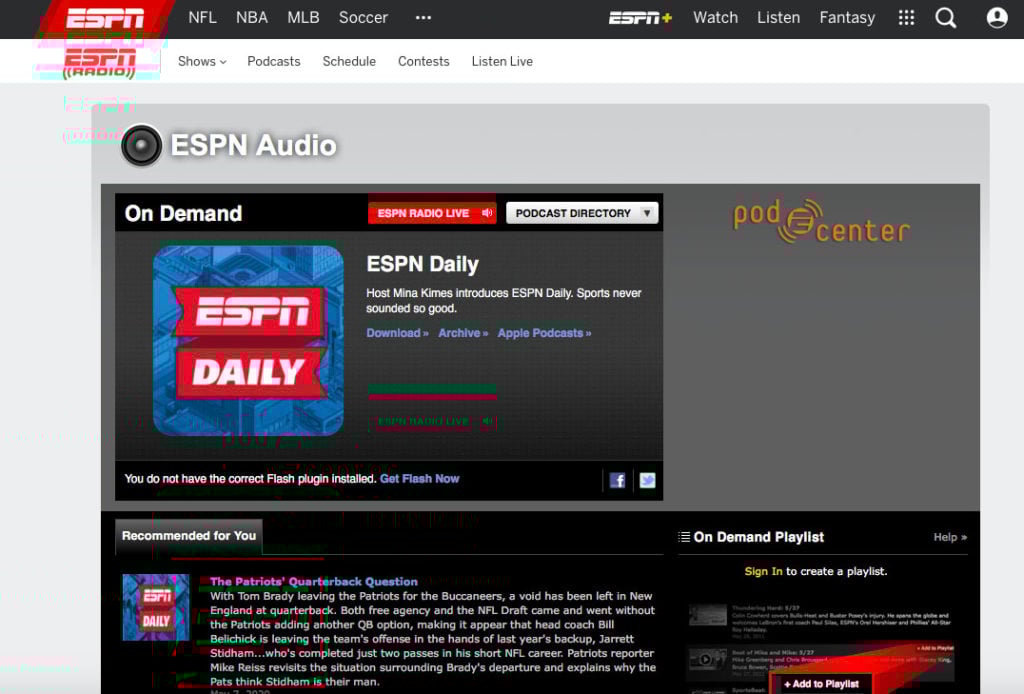Go to the NFL section
This screenshot has width=1024, height=694.
point(202,18)
